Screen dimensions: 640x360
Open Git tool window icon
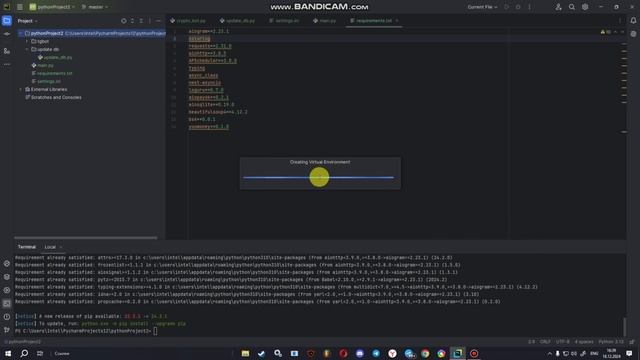point(7,330)
